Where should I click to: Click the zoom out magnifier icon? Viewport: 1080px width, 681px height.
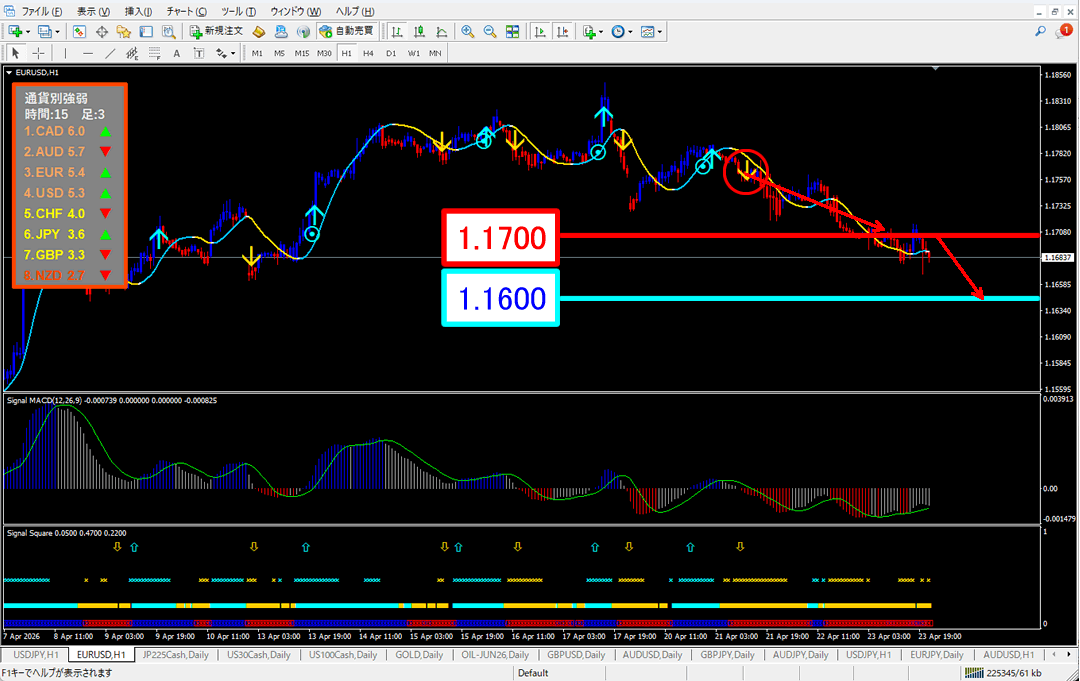point(490,31)
